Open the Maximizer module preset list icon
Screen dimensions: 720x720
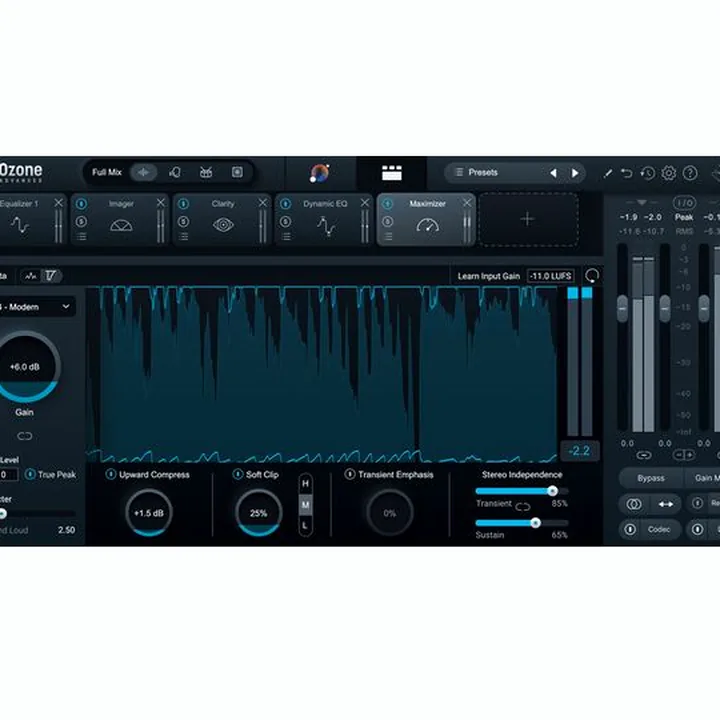coord(388,236)
